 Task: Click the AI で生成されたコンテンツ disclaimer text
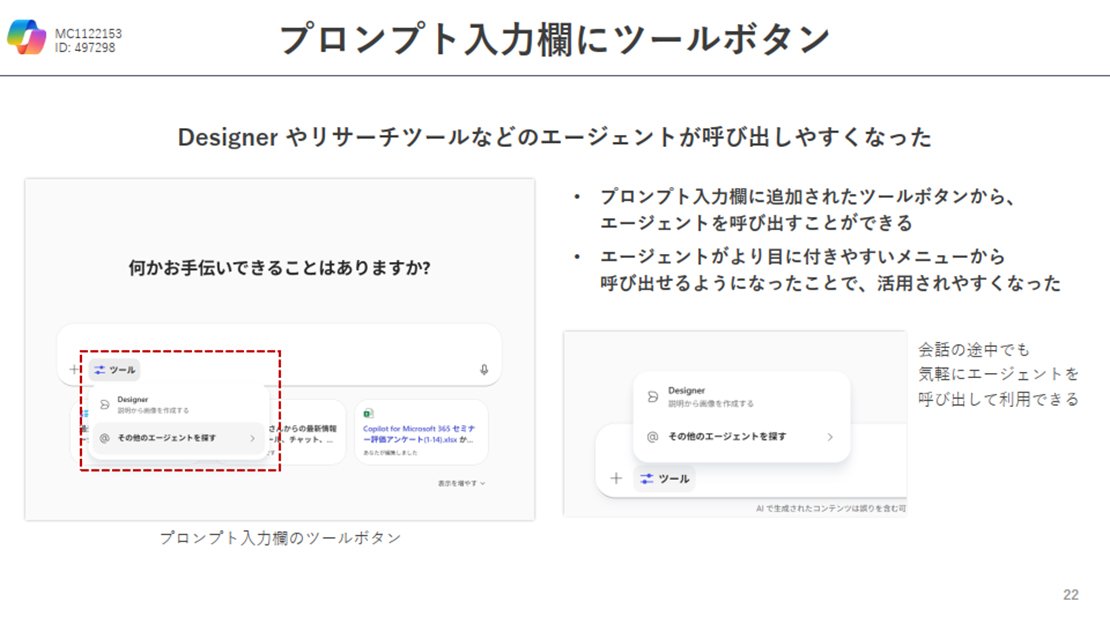[x=831, y=509]
